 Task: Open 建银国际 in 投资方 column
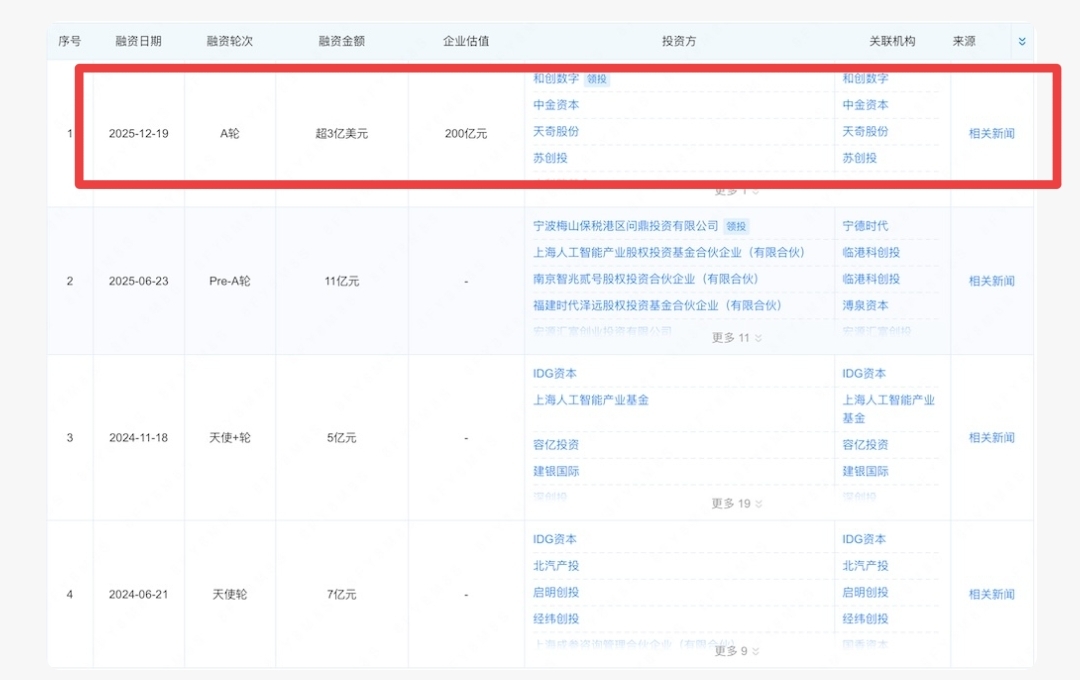556,471
